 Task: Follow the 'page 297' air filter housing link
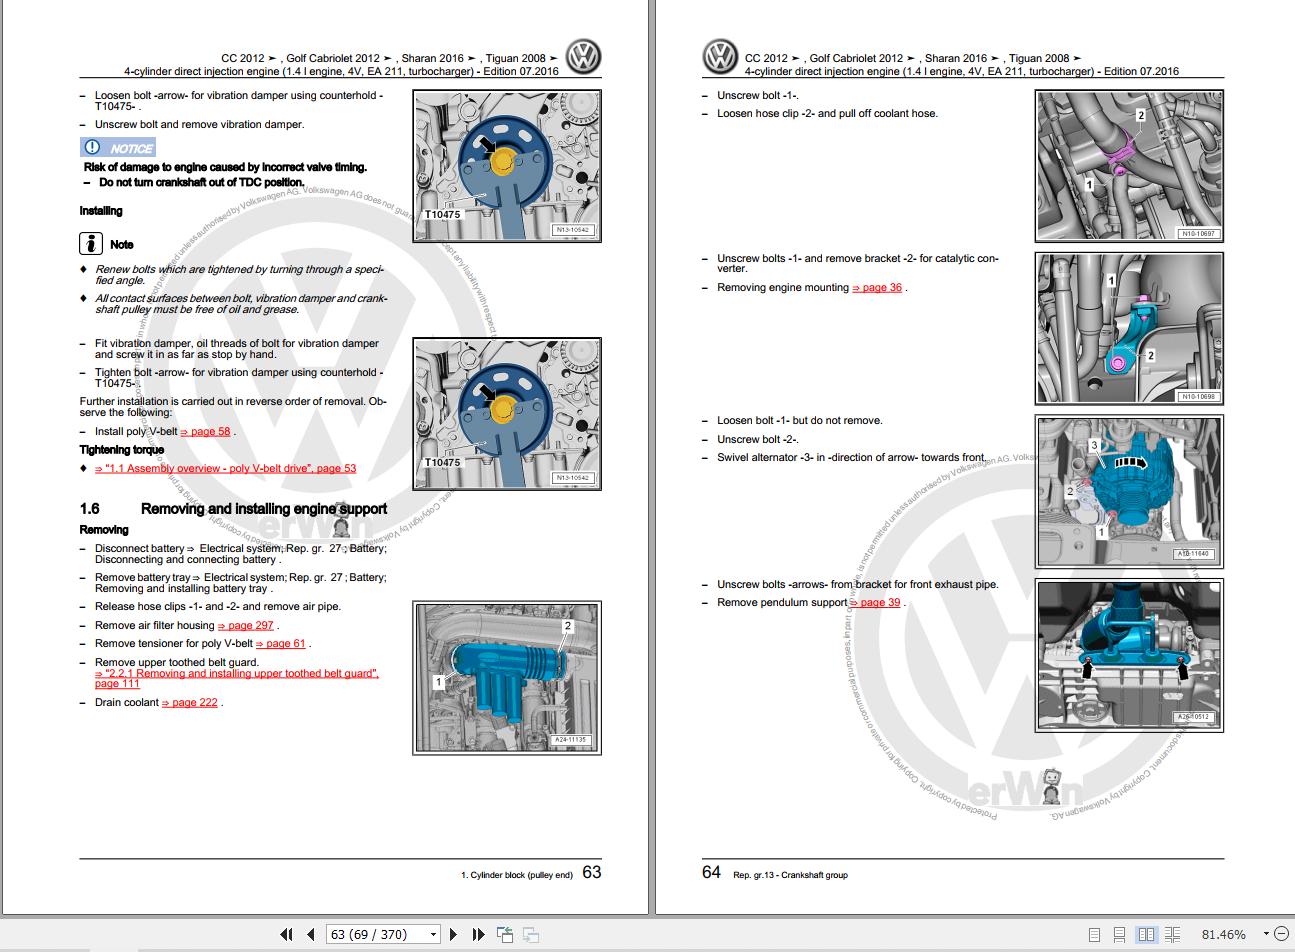[246, 625]
